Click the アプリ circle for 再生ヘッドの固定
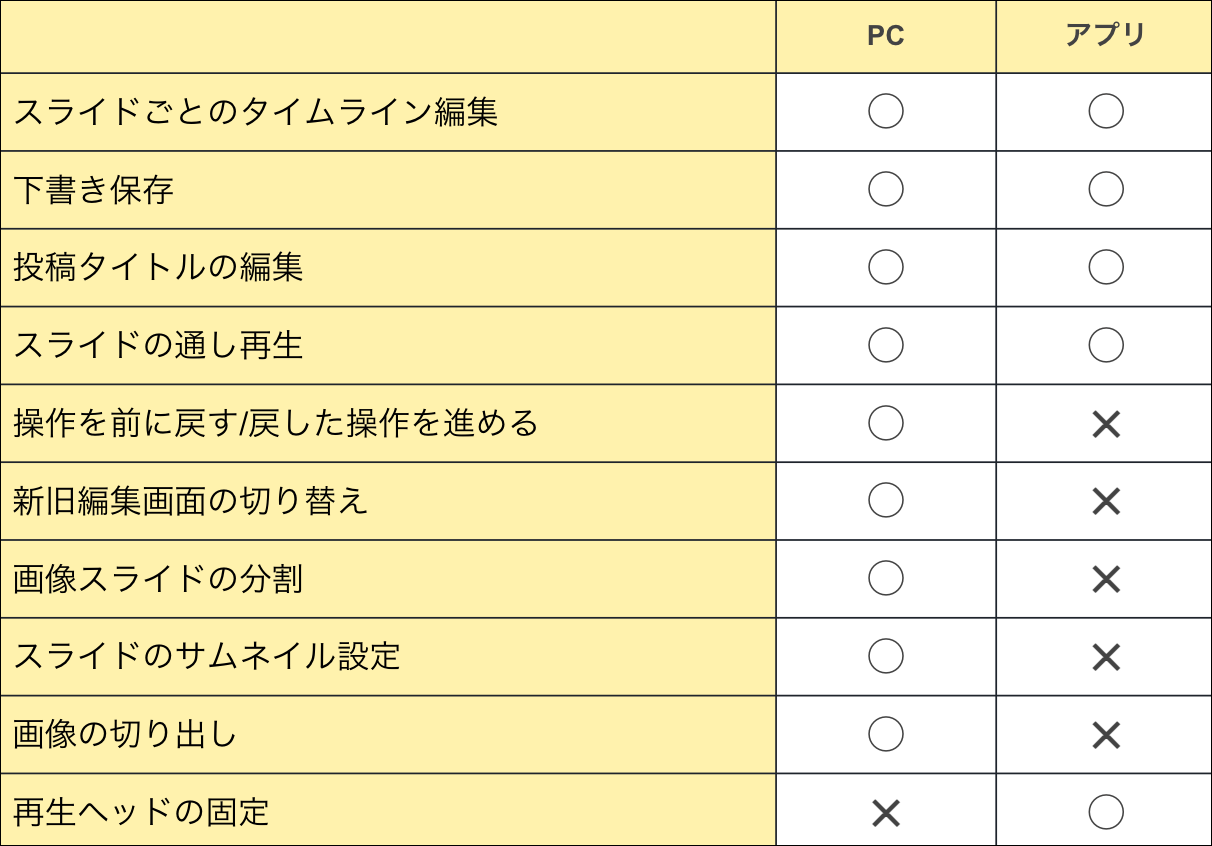 point(1106,812)
